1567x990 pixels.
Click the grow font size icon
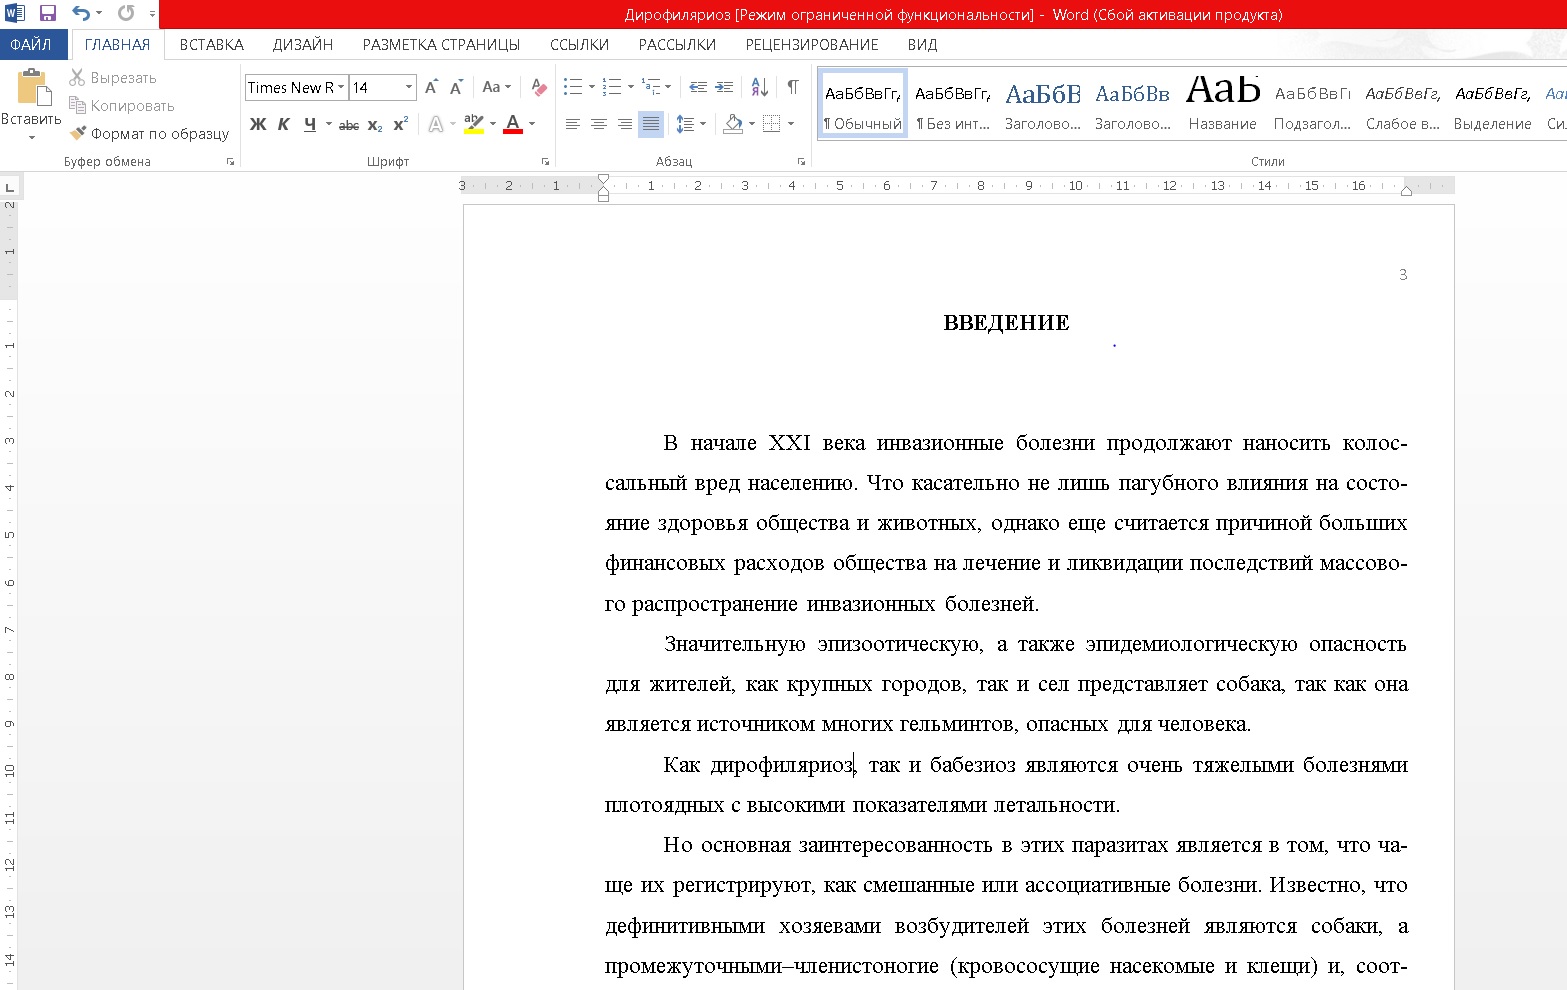[x=431, y=87]
